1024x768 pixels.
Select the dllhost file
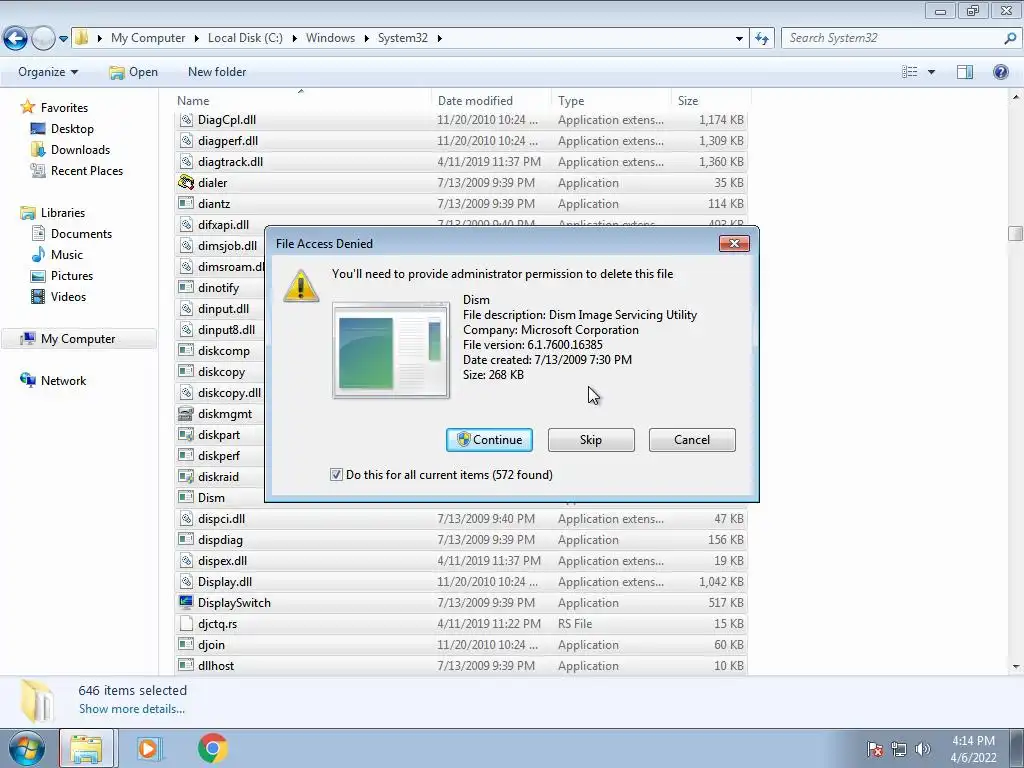[460, 665]
